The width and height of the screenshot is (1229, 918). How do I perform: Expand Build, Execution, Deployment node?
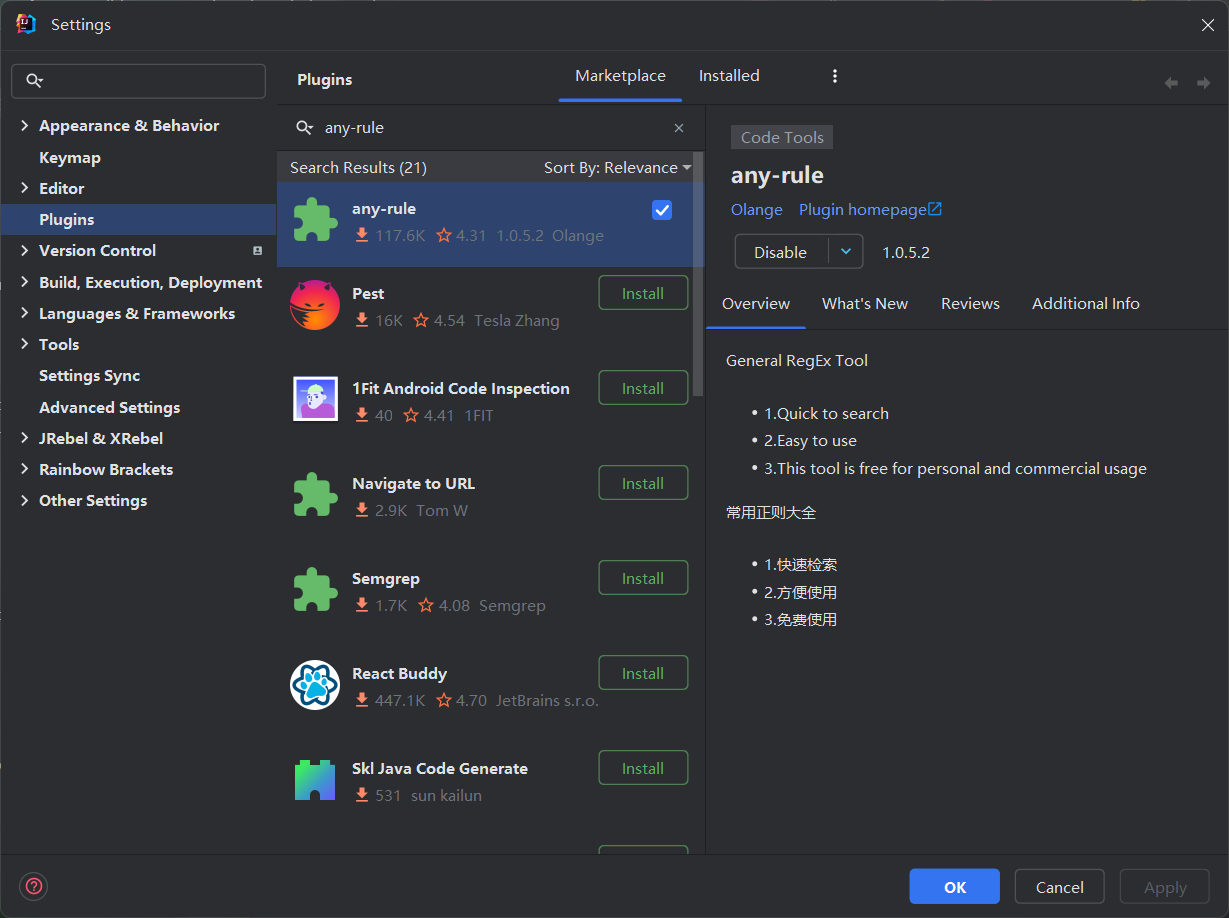[x=24, y=283]
